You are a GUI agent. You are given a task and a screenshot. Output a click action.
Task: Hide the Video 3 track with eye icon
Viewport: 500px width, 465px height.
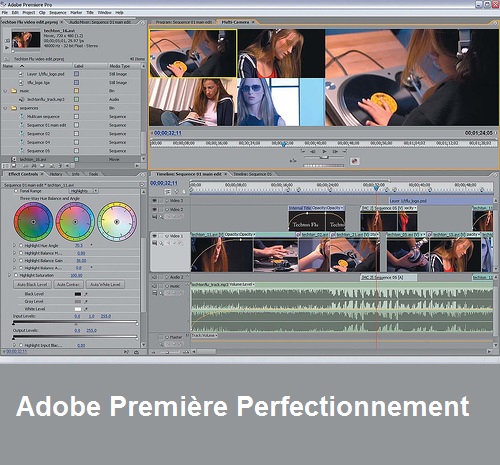(154, 201)
